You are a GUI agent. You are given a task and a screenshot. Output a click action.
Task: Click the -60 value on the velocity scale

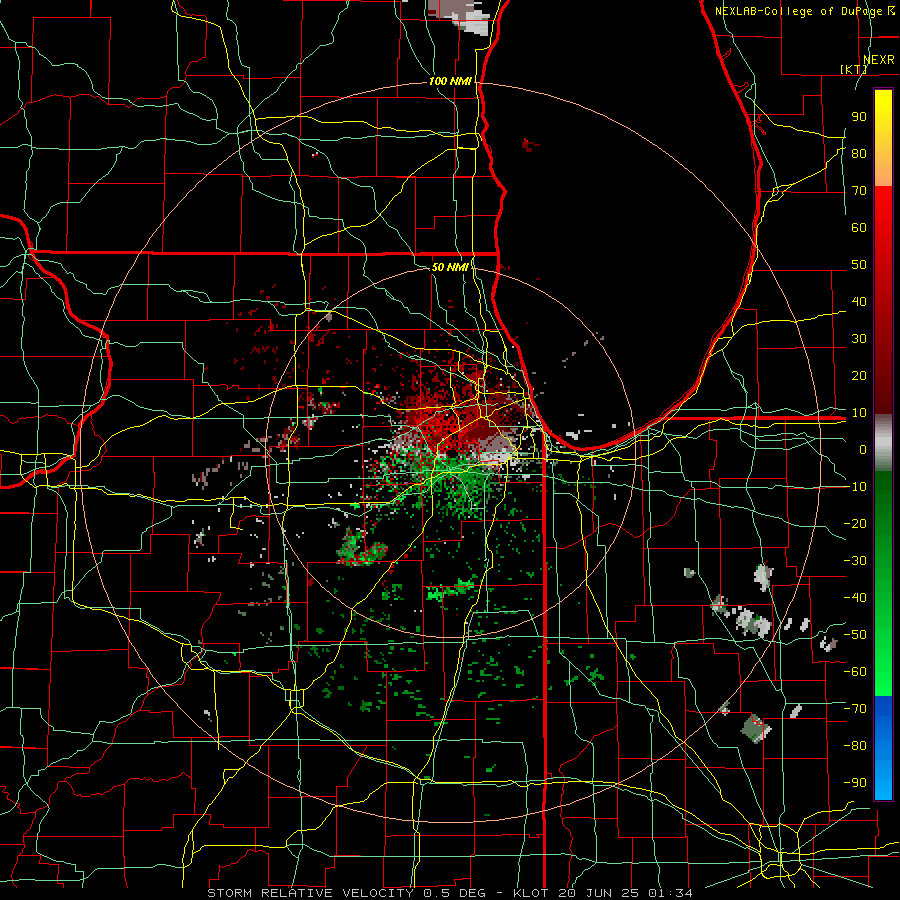point(855,672)
